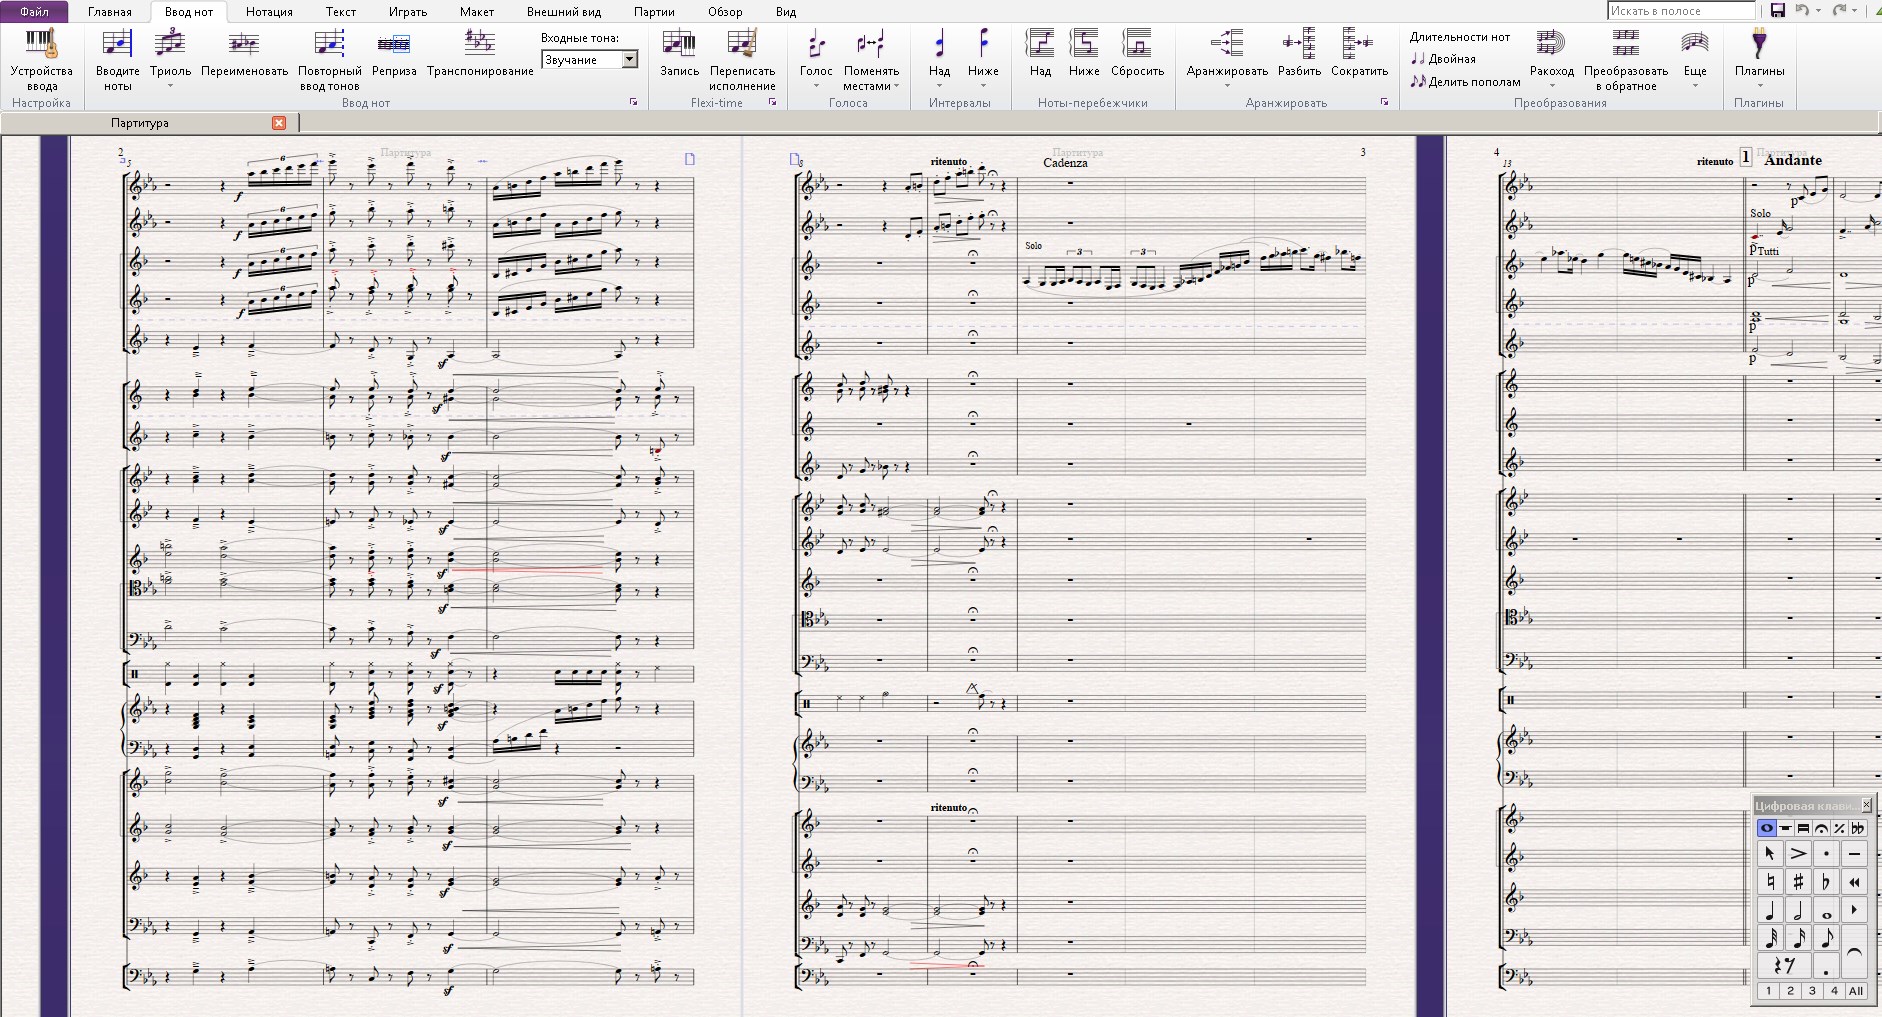Viewport: 1882px width, 1017px height.
Task: Switch to the Главная ribbon tab
Action: tap(110, 12)
